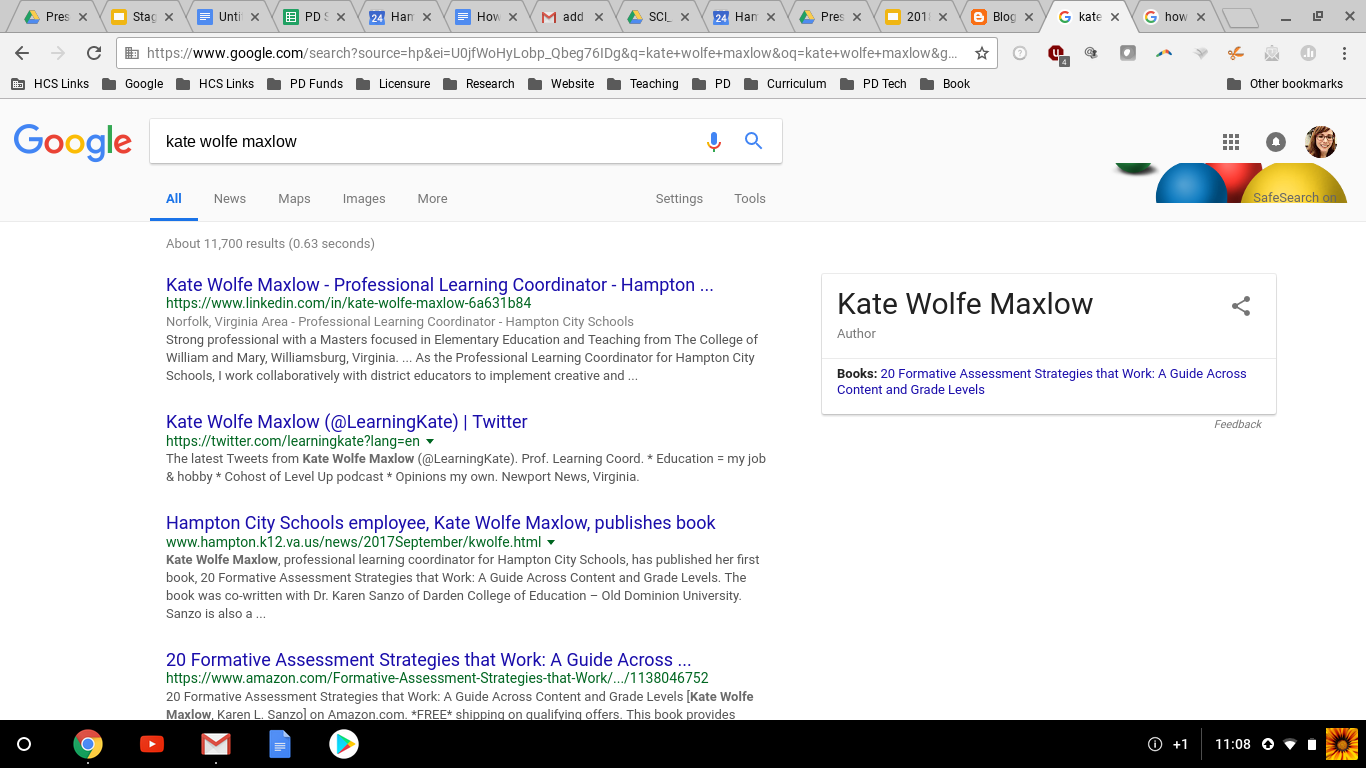Click the gray double-checkmark extension icon
Screen dimensions: 1366x768
point(1200,54)
